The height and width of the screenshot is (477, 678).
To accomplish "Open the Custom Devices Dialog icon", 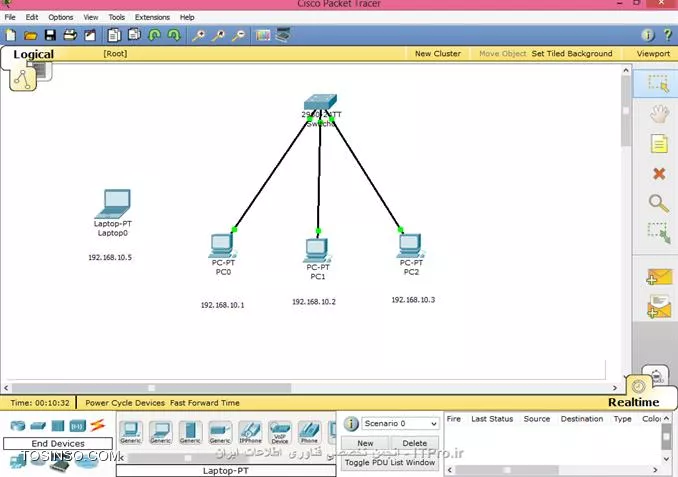I will coord(283,35).
